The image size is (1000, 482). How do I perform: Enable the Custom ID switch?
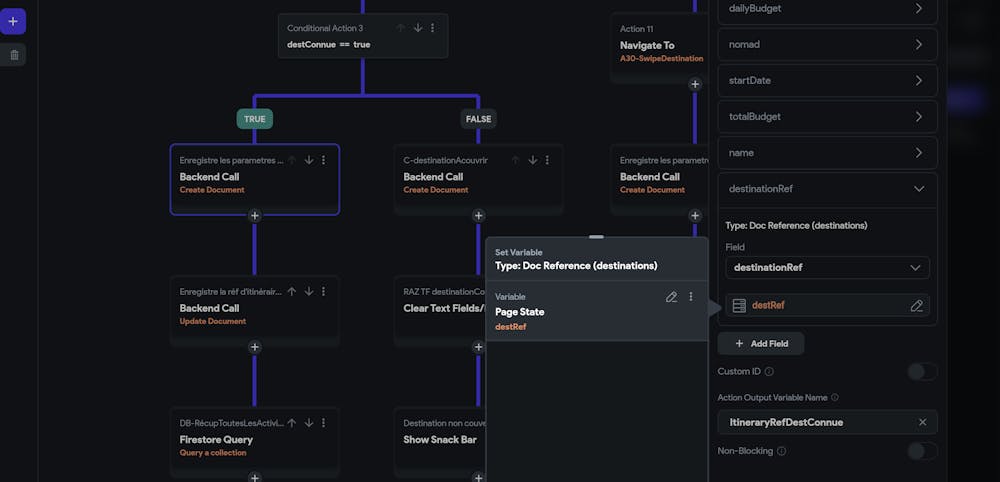click(x=922, y=372)
